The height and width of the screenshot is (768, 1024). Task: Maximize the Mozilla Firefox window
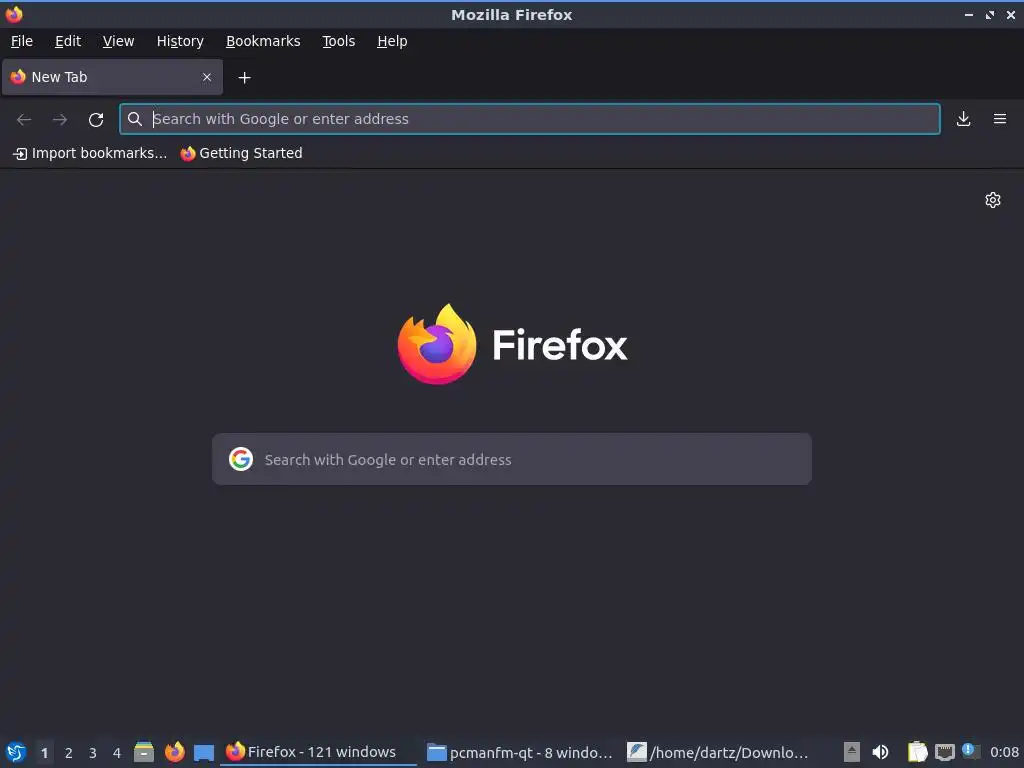[990, 14]
